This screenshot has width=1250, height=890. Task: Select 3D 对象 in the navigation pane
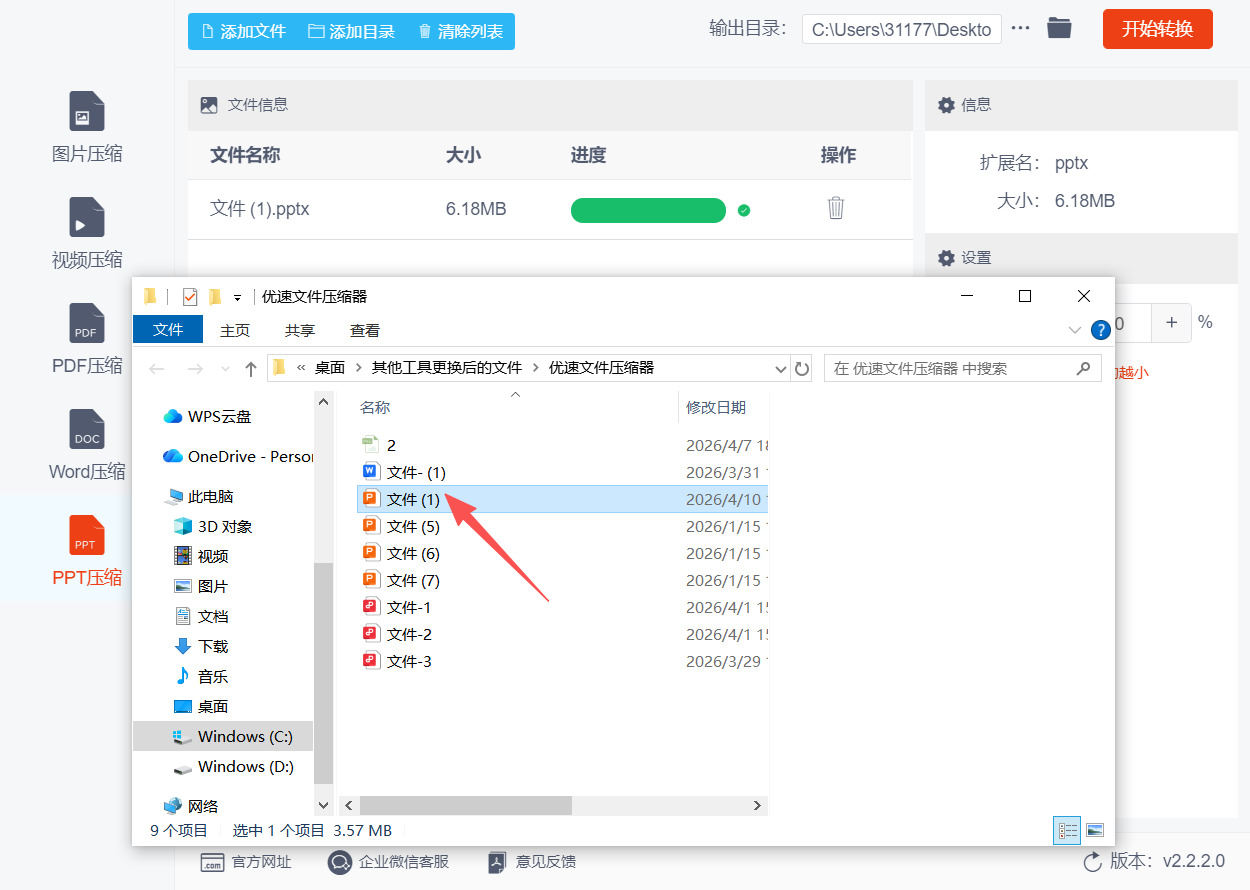coord(213,526)
